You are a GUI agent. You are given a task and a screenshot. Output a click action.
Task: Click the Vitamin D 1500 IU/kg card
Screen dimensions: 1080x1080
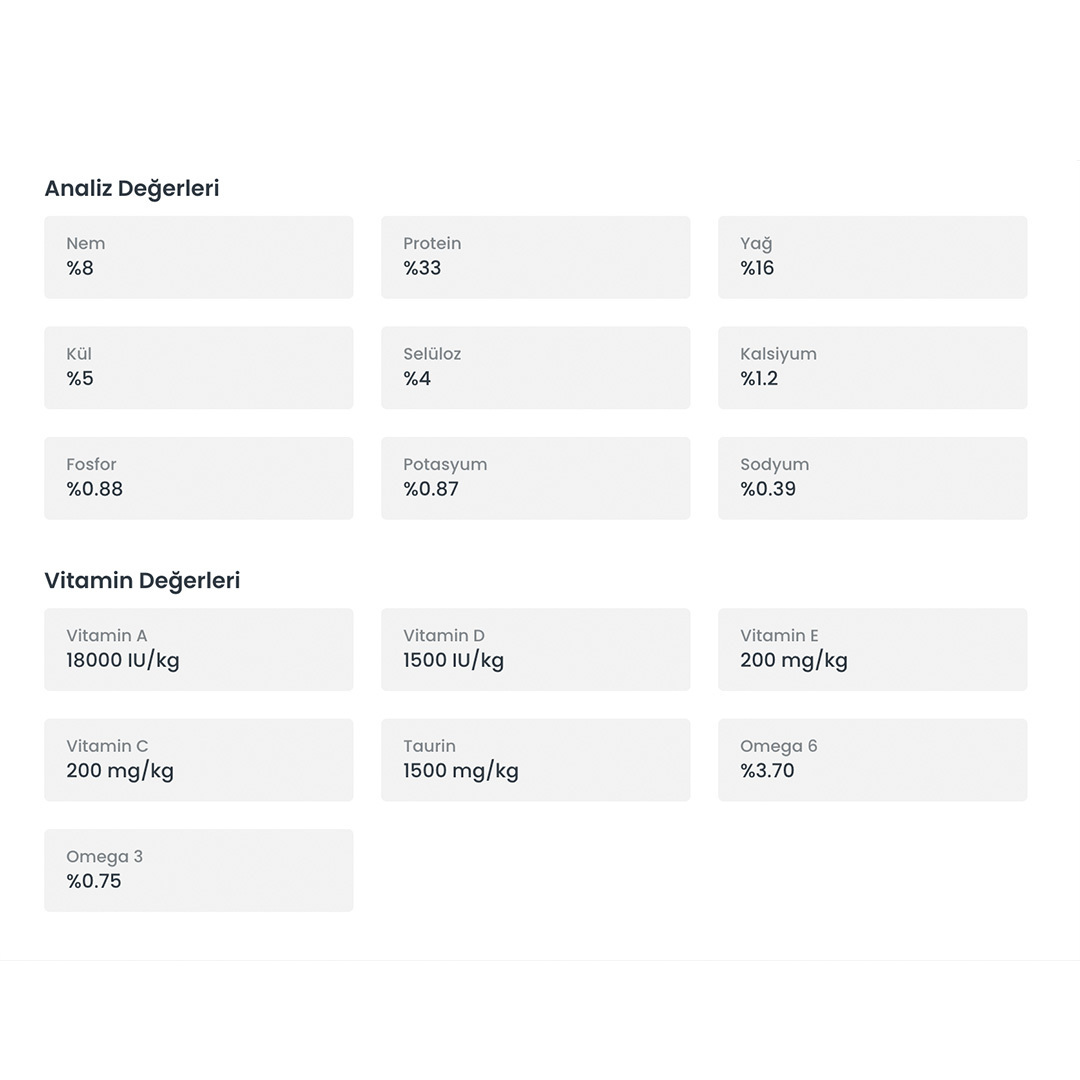click(535, 649)
